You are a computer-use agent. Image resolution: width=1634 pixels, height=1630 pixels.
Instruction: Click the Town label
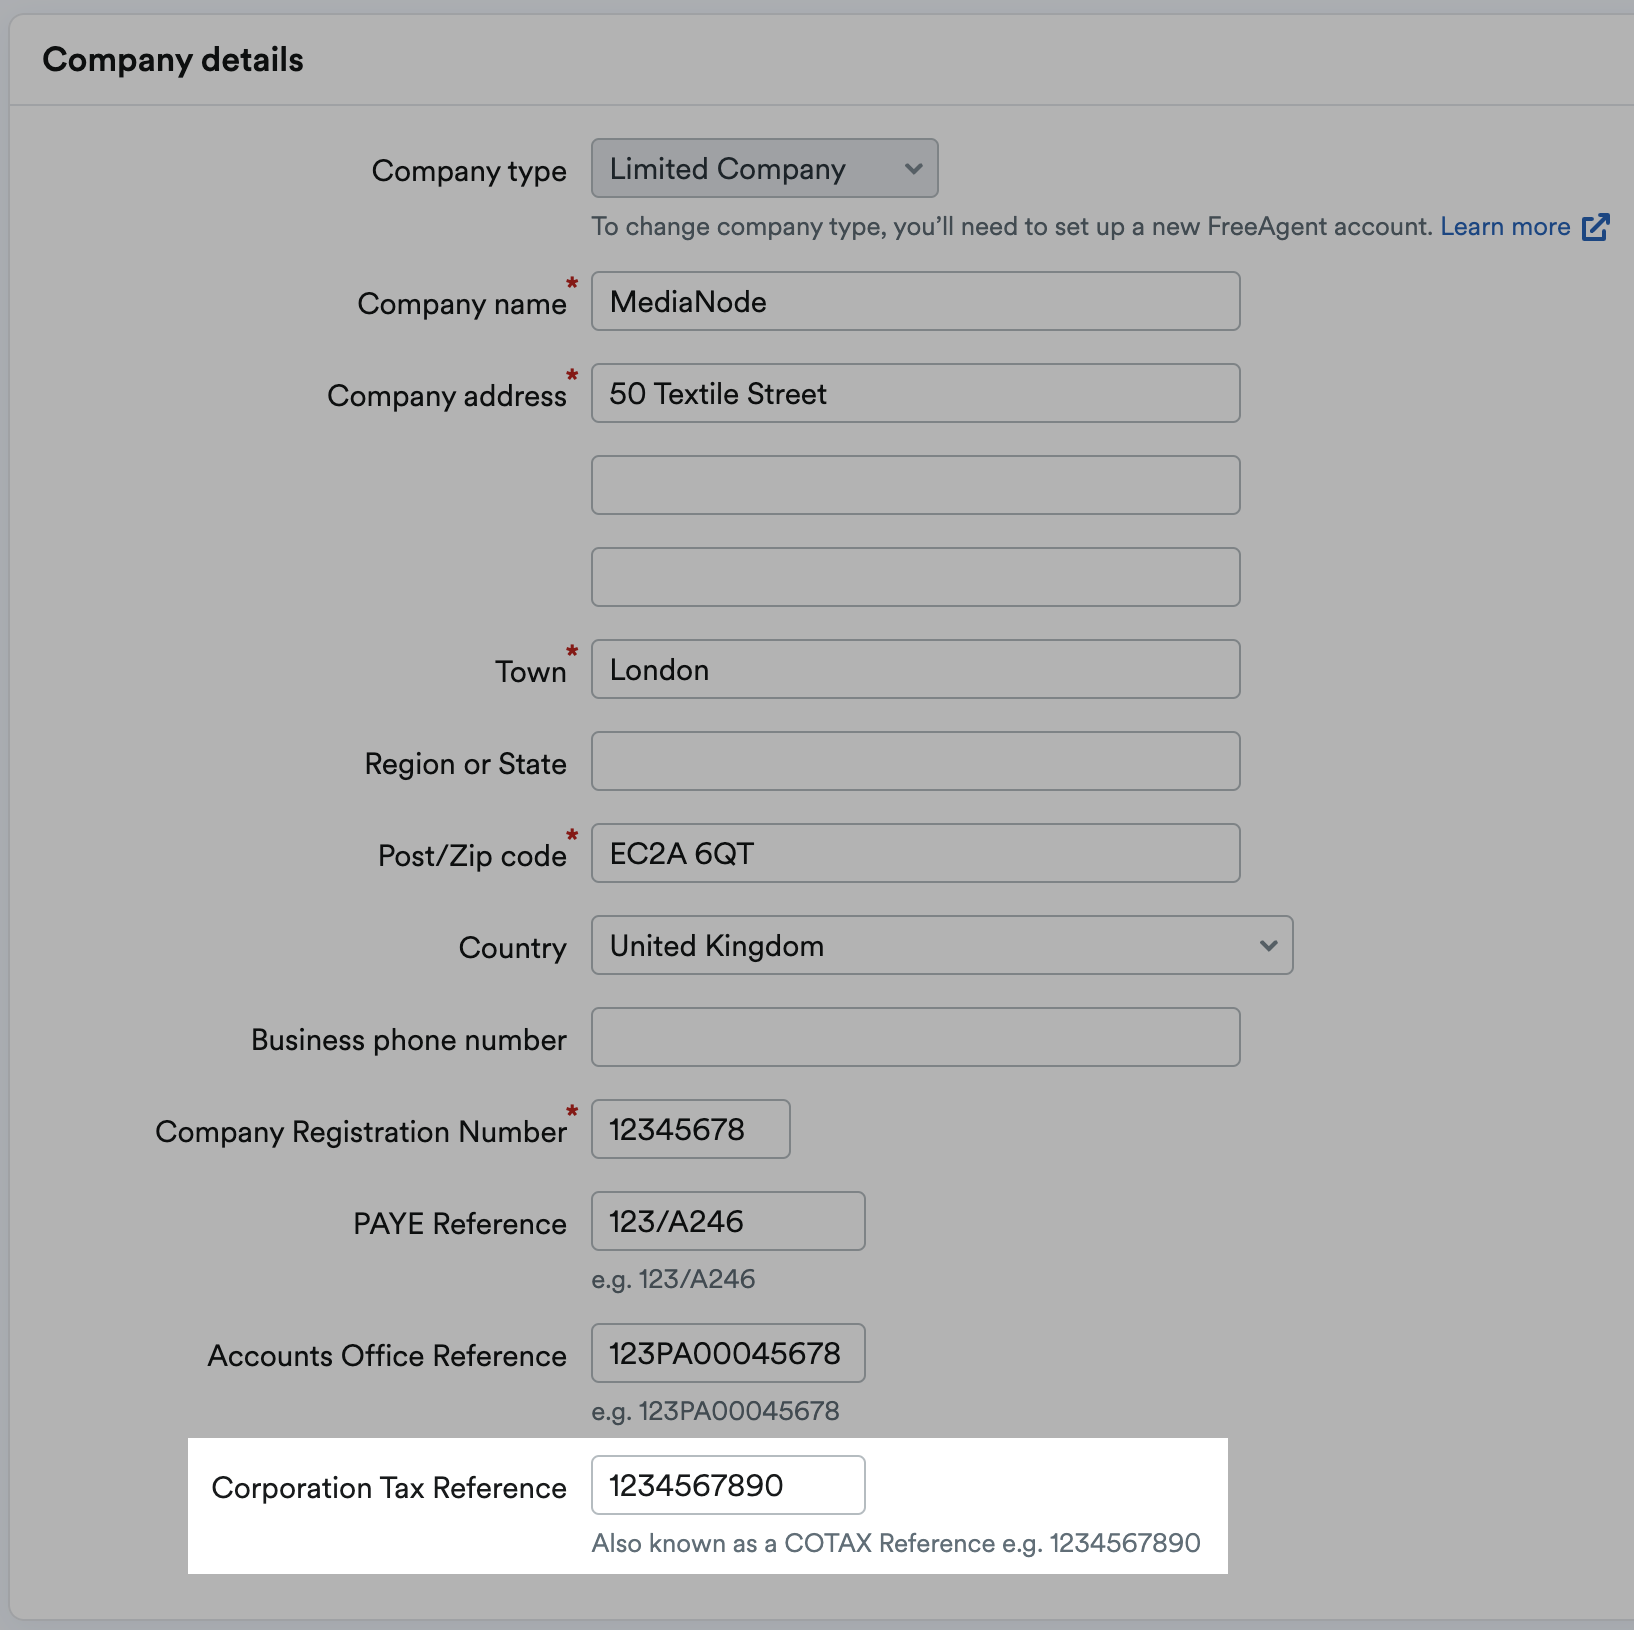[x=531, y=672]
